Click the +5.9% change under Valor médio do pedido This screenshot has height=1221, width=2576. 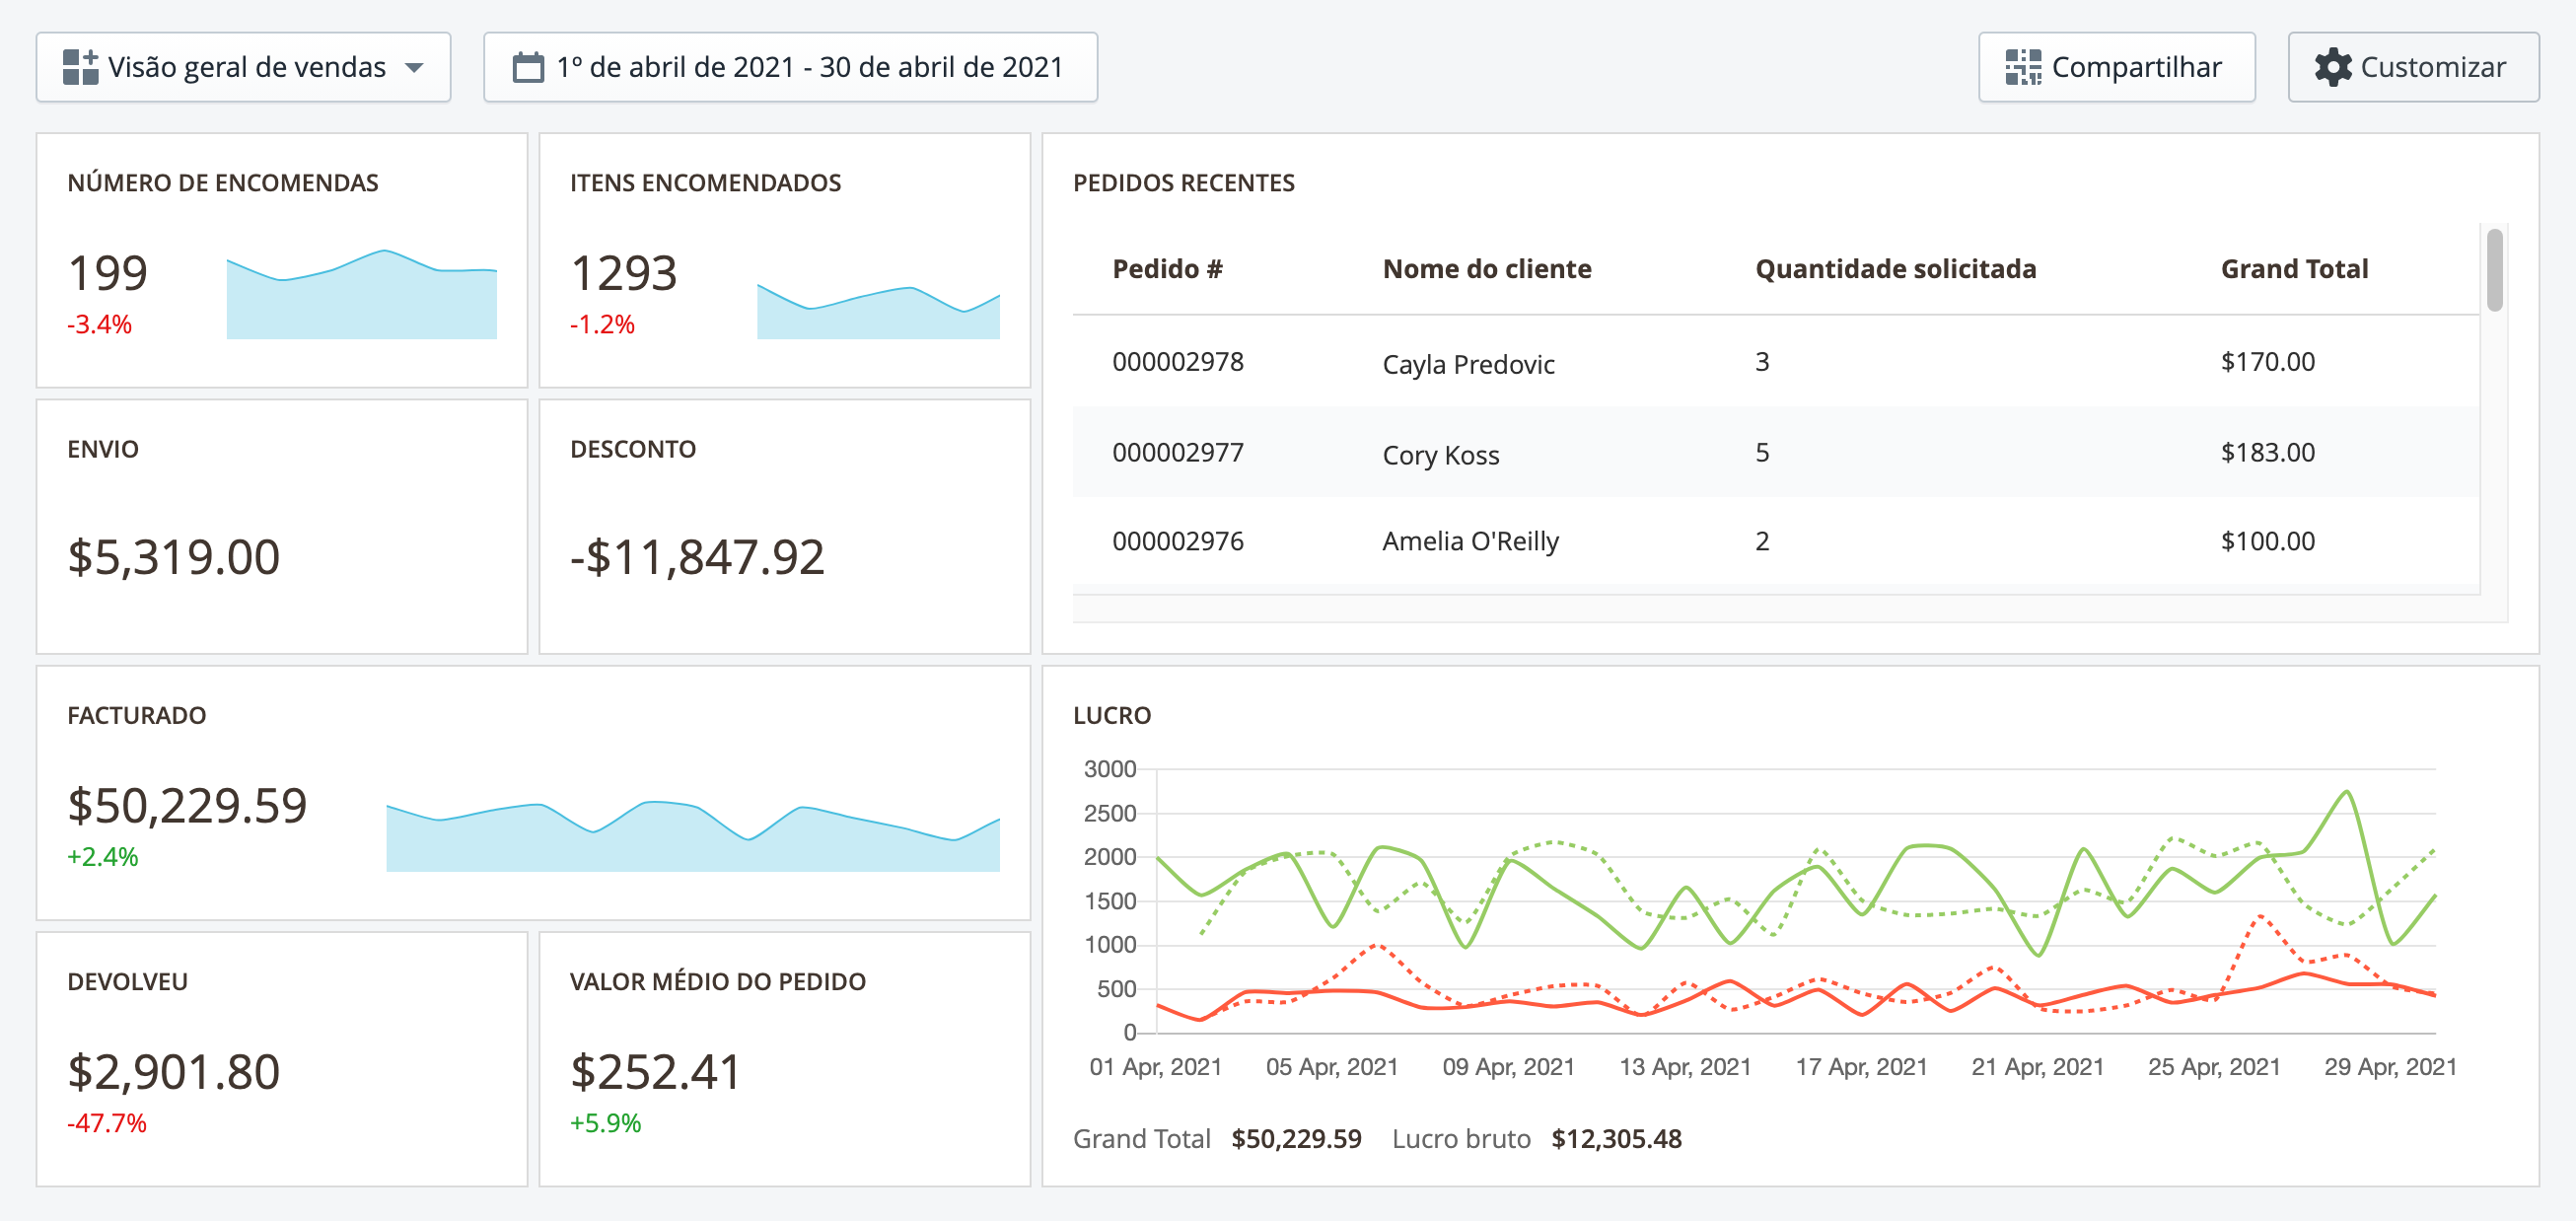pyautogui.click(x=605, y=1123)
